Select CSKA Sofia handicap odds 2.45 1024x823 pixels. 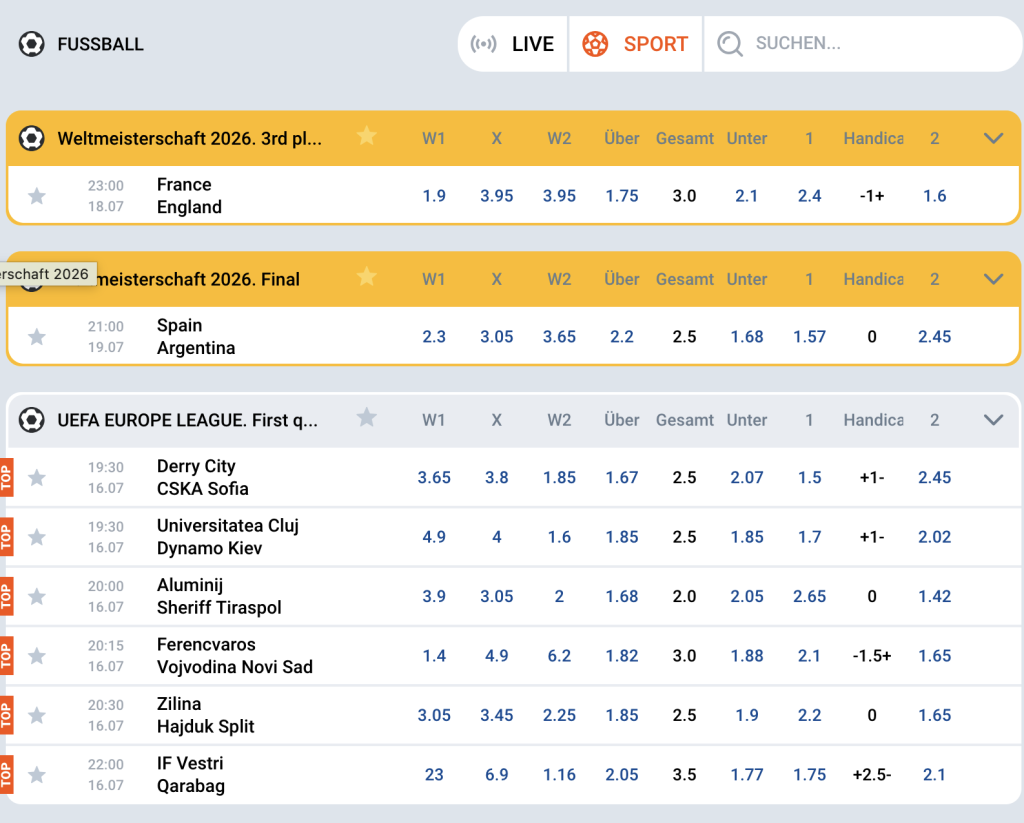pos(935,477)
